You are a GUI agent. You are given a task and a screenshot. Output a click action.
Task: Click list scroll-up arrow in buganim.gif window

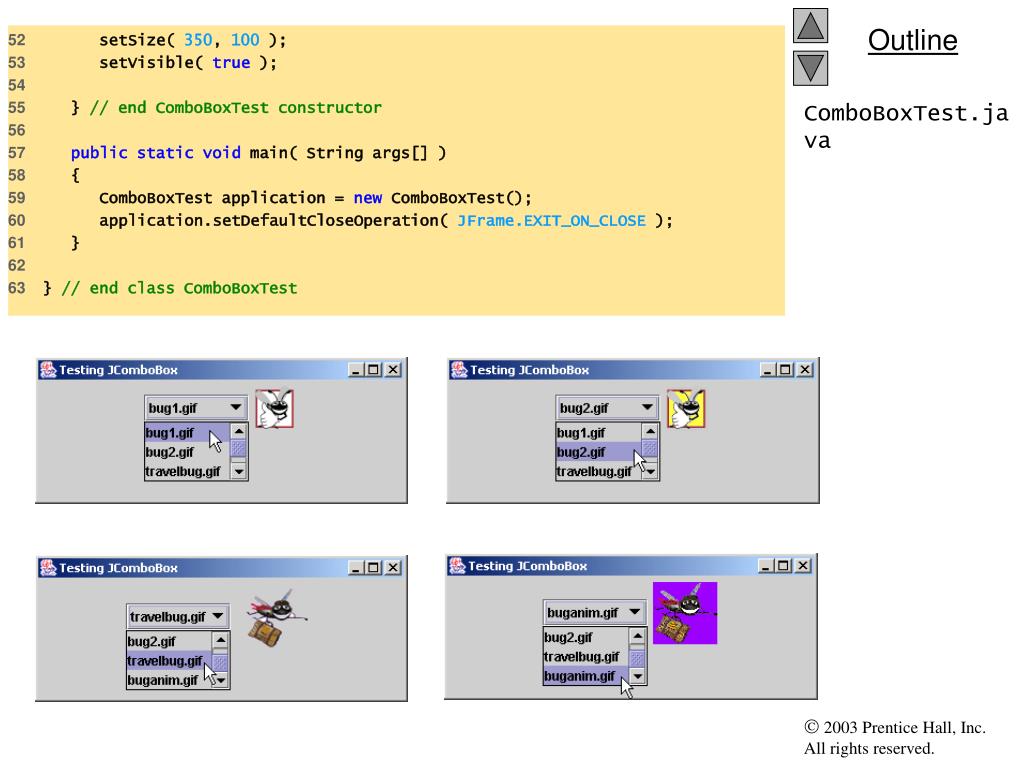[637, 636]
